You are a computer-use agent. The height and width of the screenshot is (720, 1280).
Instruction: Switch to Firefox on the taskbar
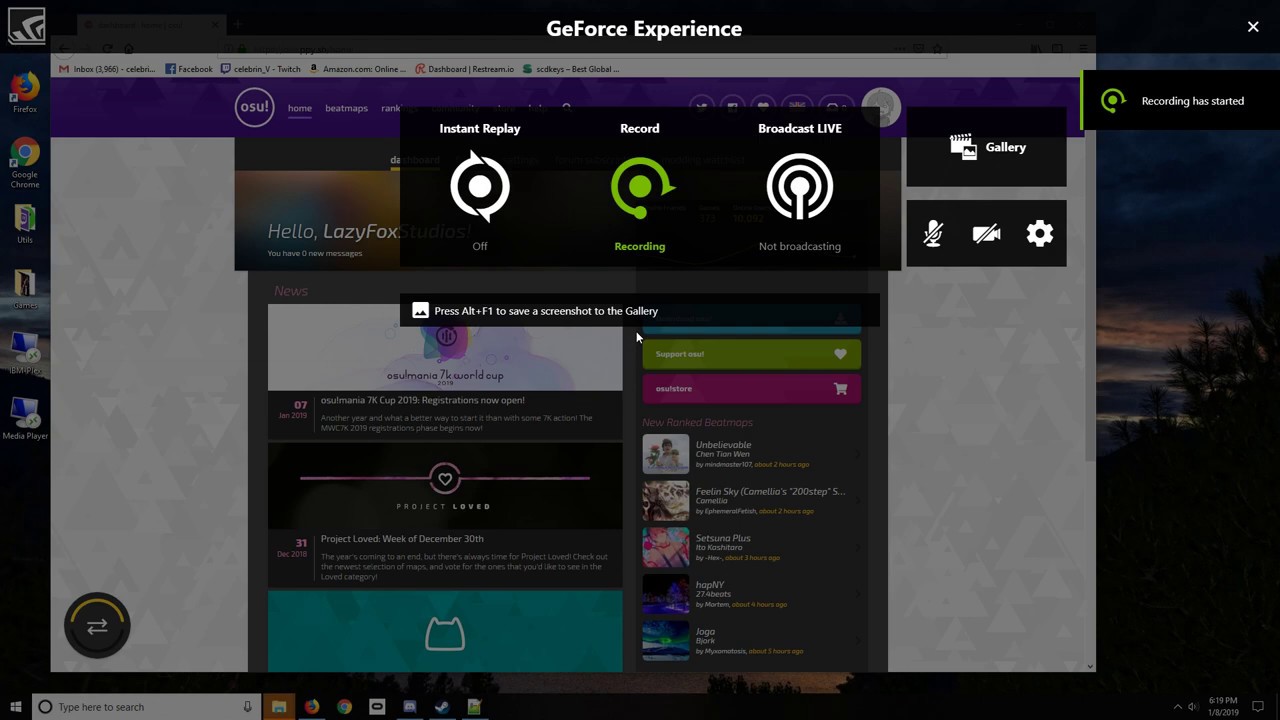(312, 707)
